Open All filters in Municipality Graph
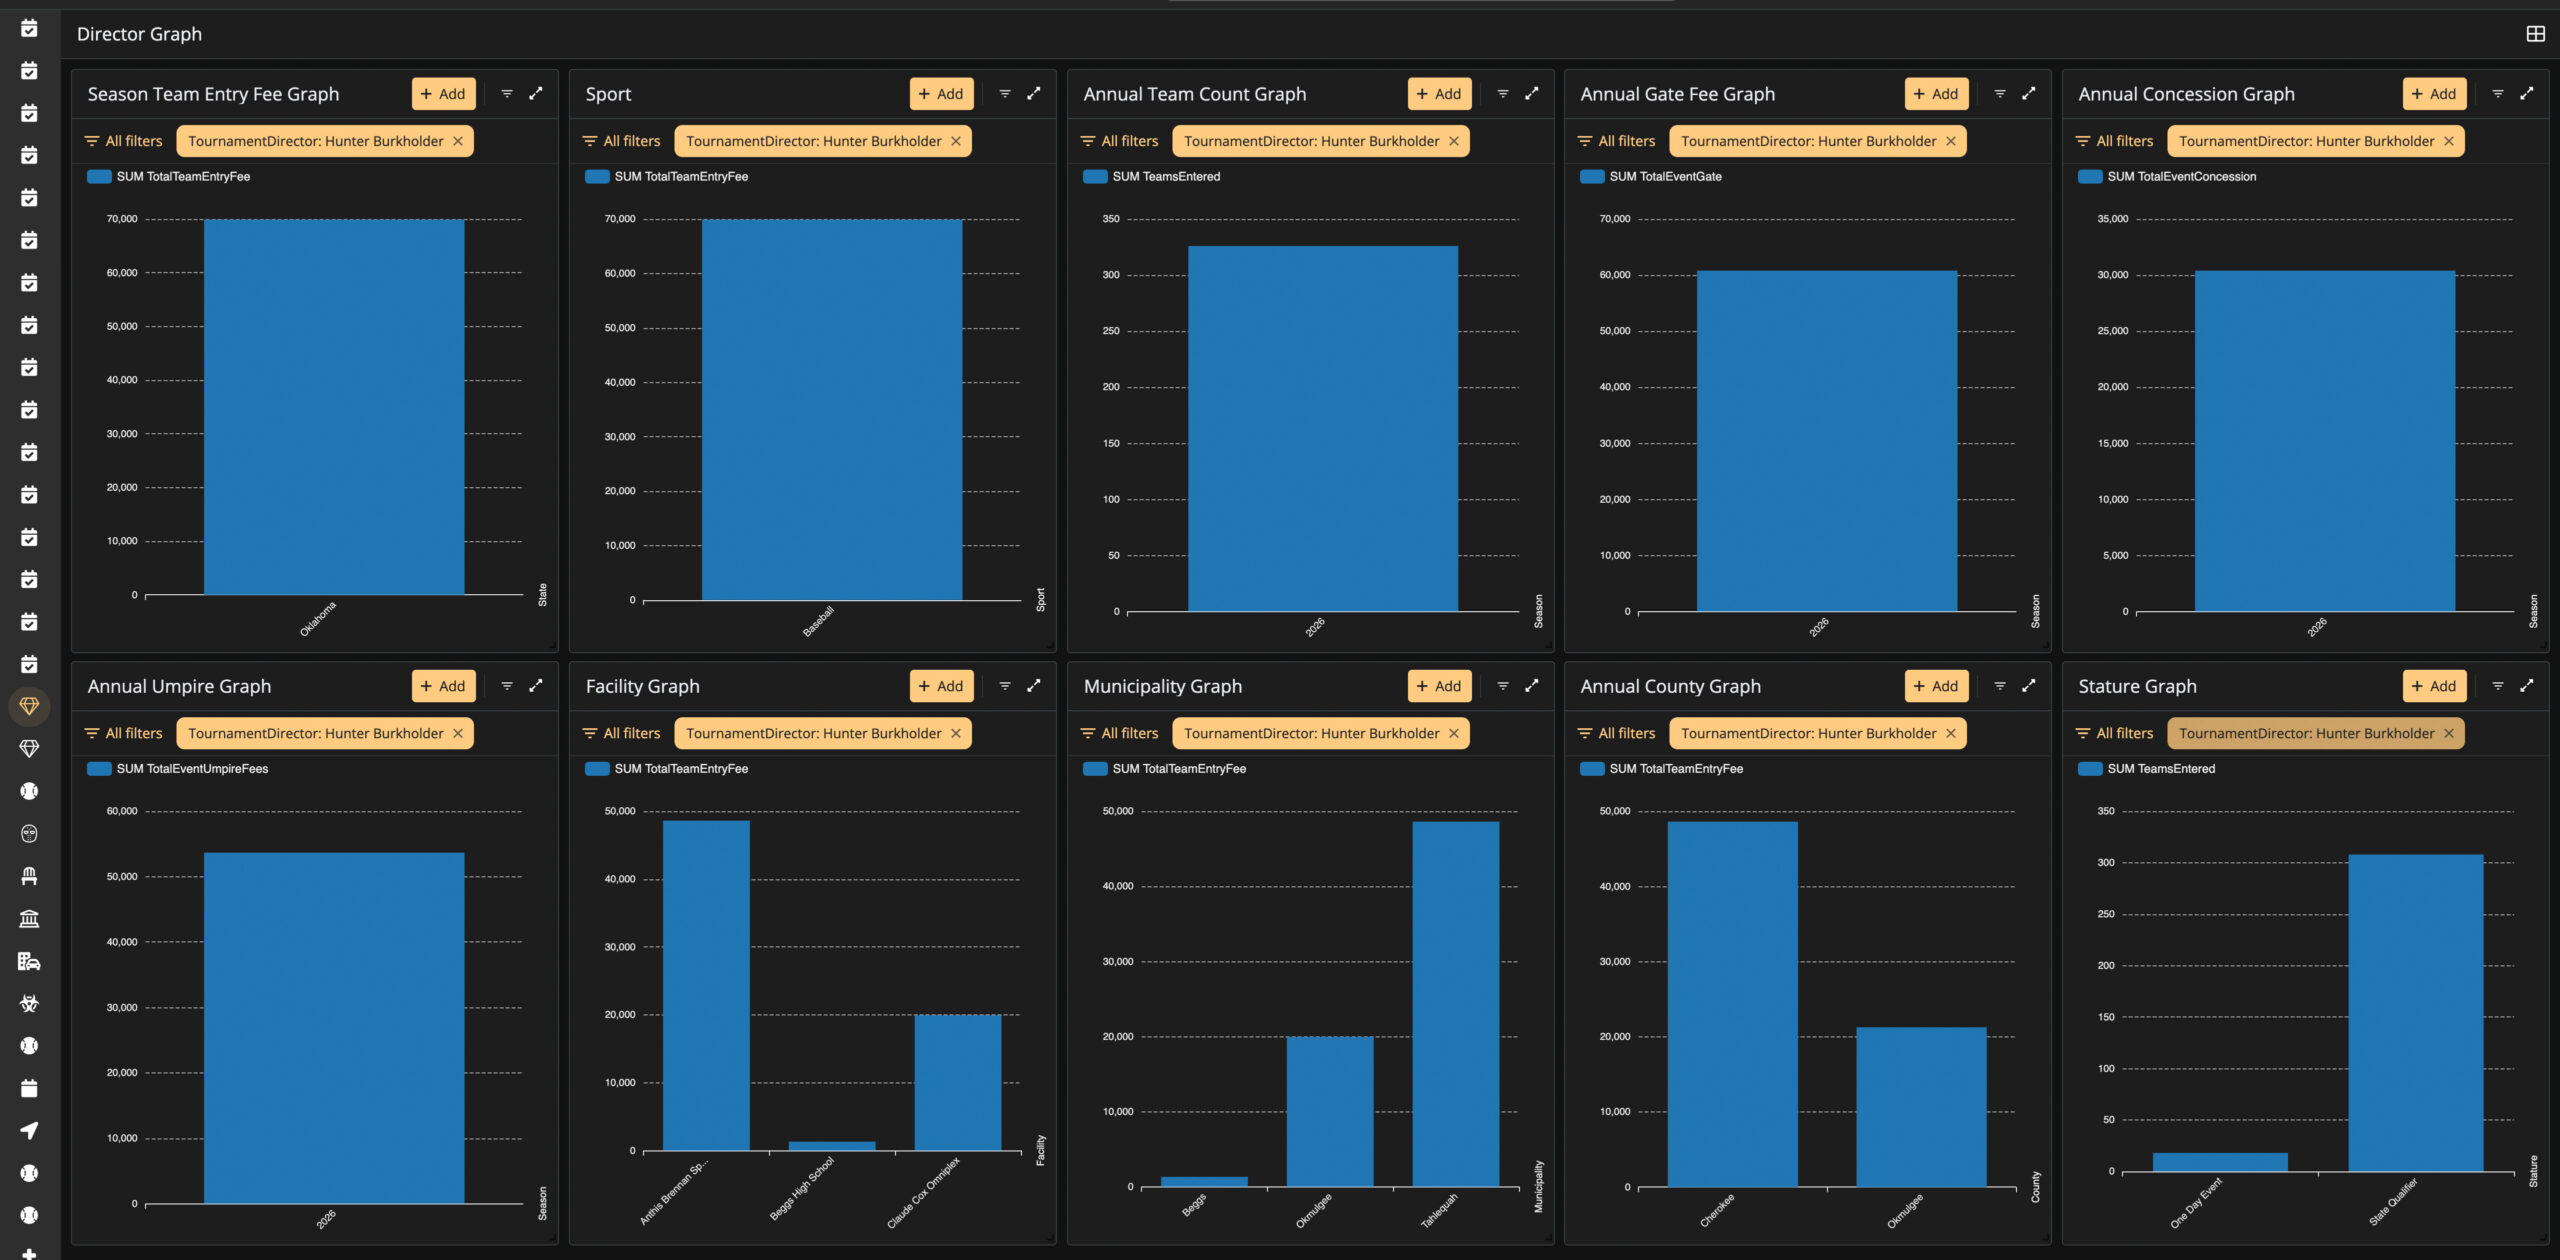Image resolution: width=2560 pixels, height=1260 pixels. click(1120, 733)
